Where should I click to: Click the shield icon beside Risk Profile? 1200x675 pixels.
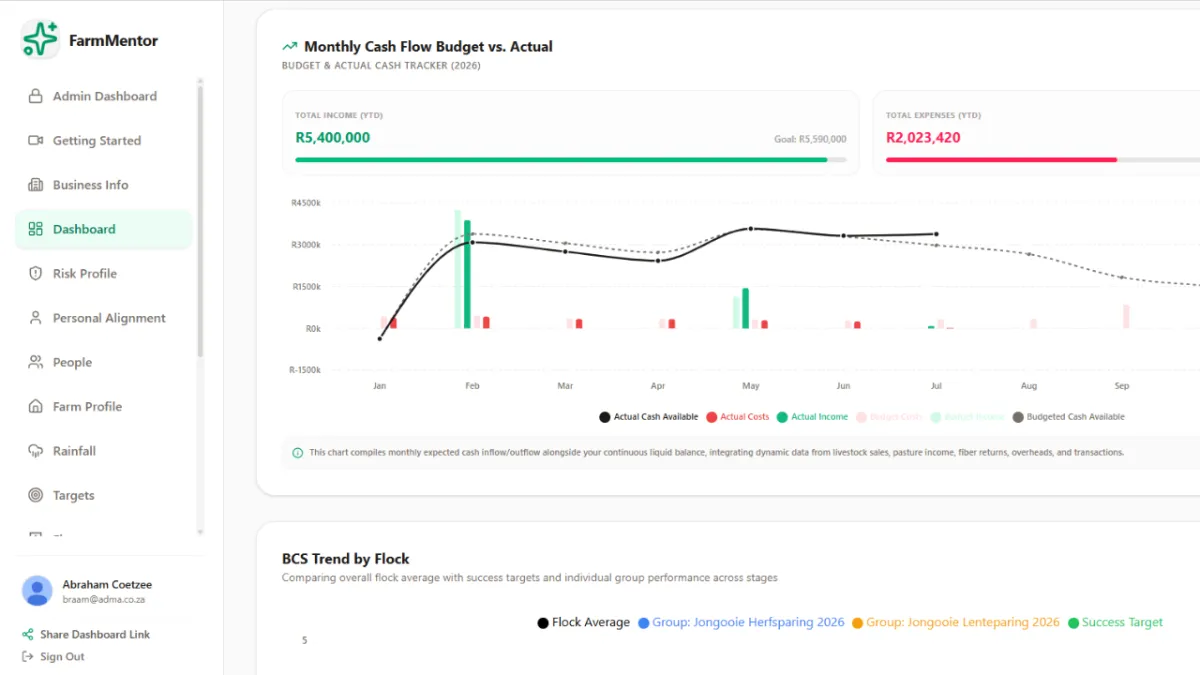point(36,274)
